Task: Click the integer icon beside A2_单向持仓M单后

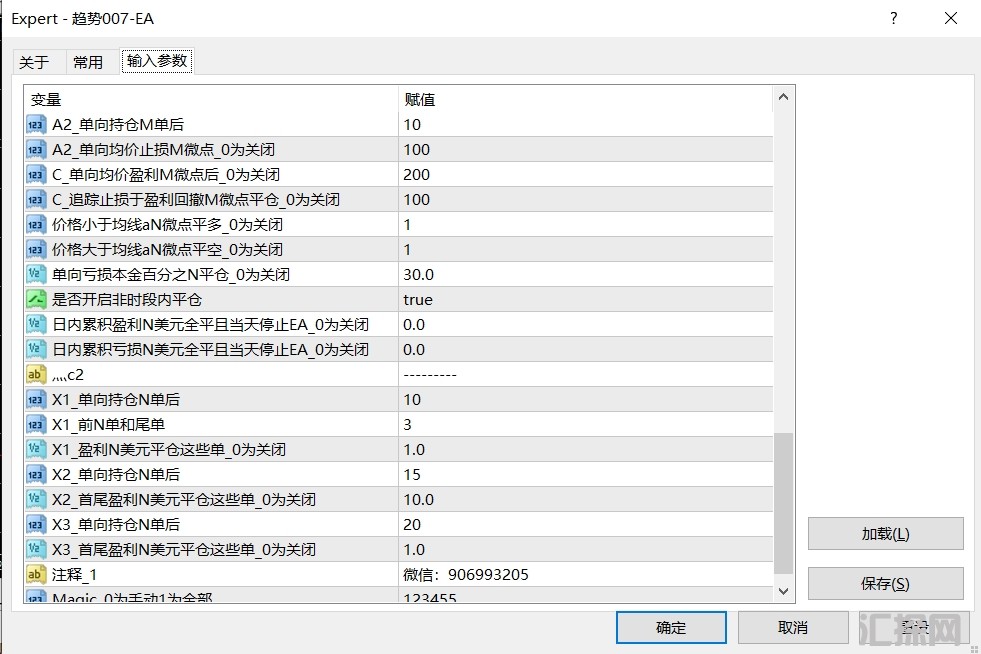Action: pyautogui.click(x=36, y=125)
